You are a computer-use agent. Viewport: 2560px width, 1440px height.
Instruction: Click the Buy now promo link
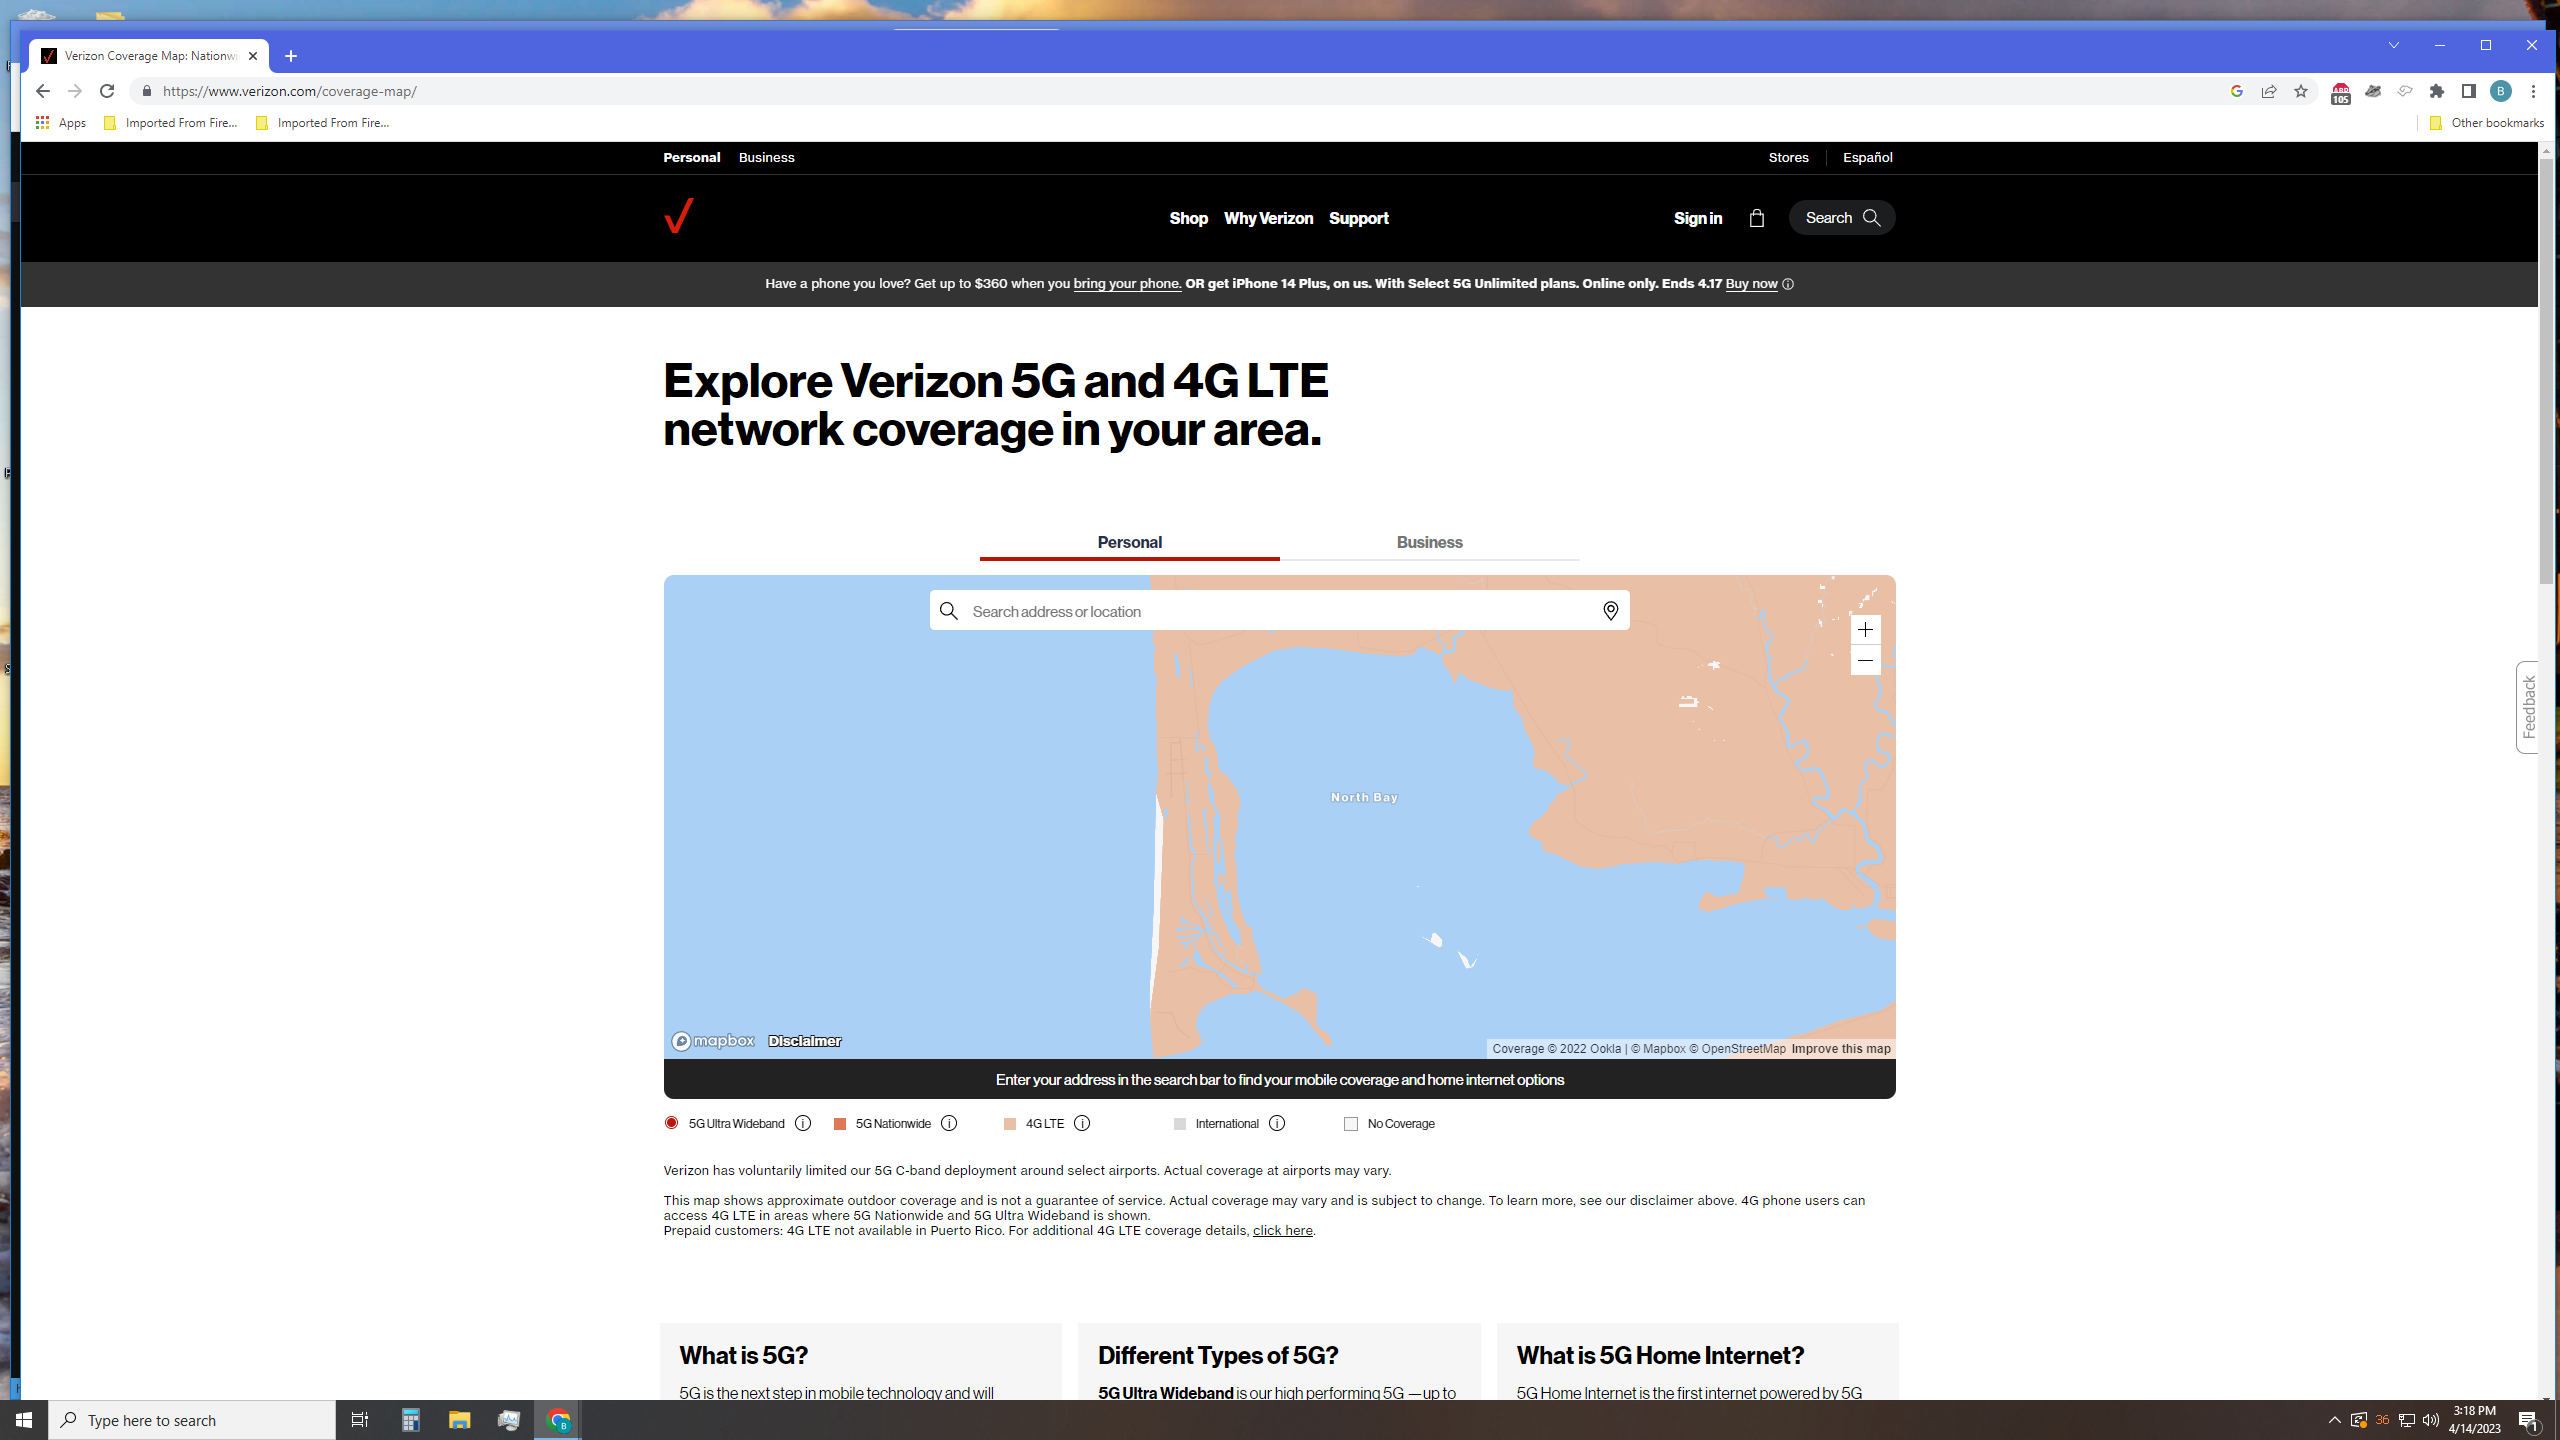(1751, 284)
